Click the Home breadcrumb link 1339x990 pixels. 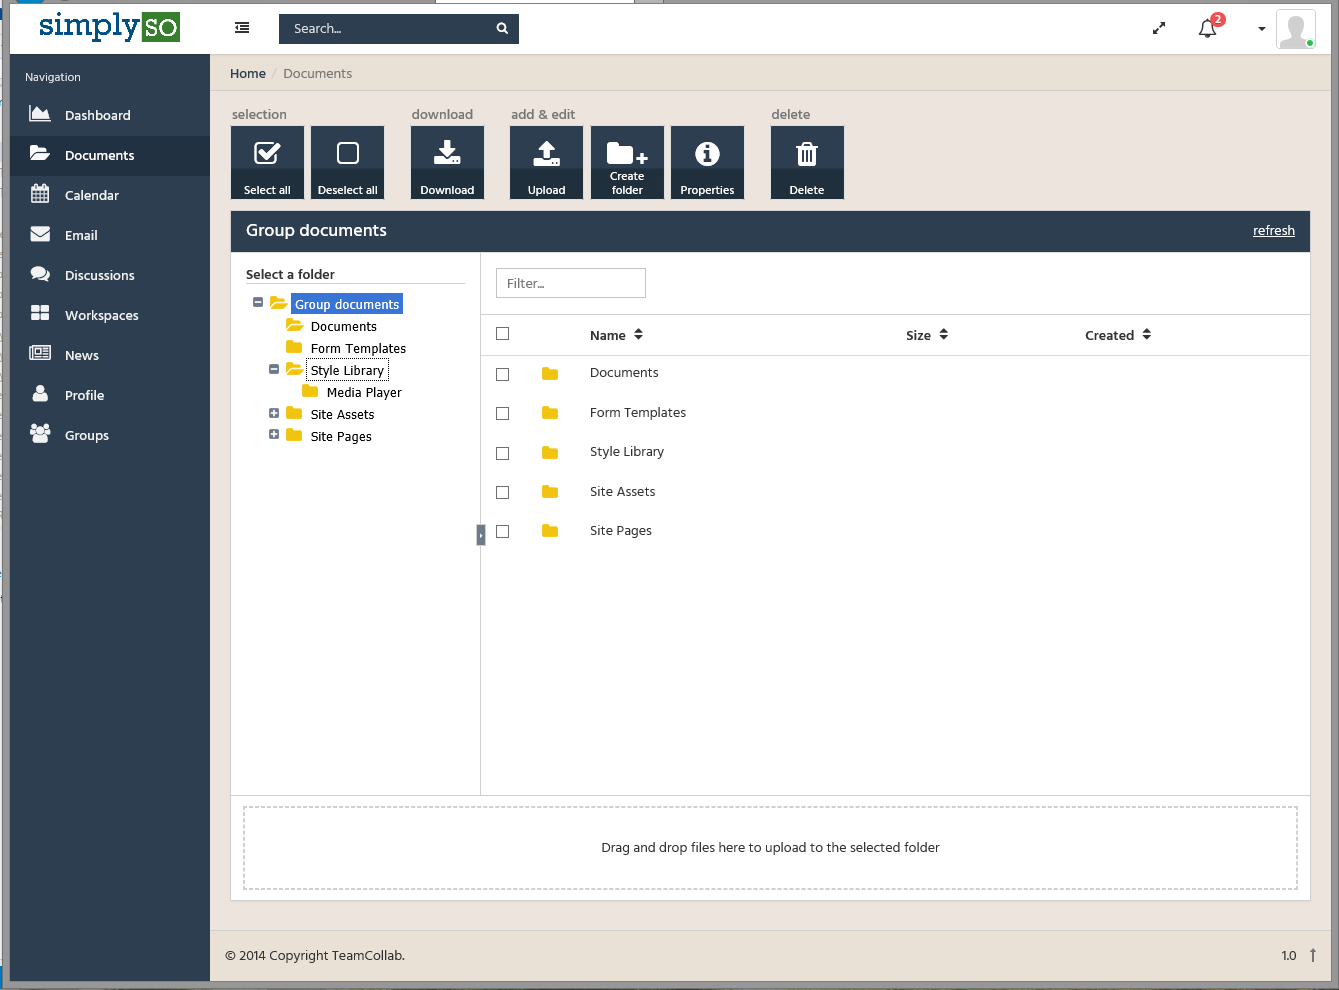pos(248,74)
